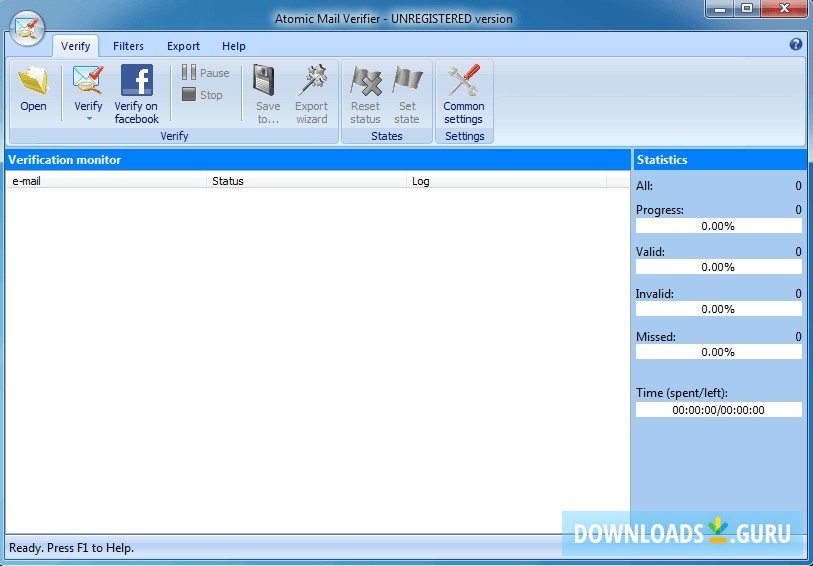813x566 pixels.
Task: Click the Statistics panel header
Action: pyautogui.click(x=720, y=160)
